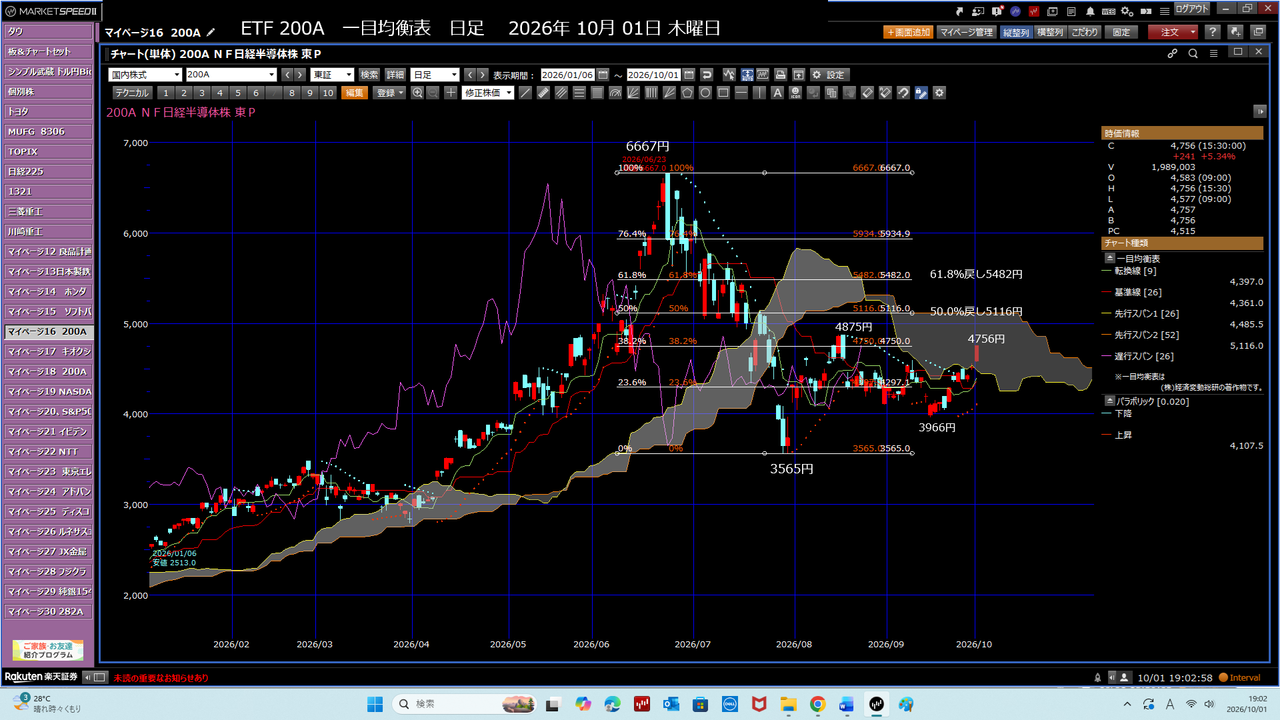Toggle the 固定 button
Image resolution: width=1280 pixels, height=720 pixels.
1121,32
